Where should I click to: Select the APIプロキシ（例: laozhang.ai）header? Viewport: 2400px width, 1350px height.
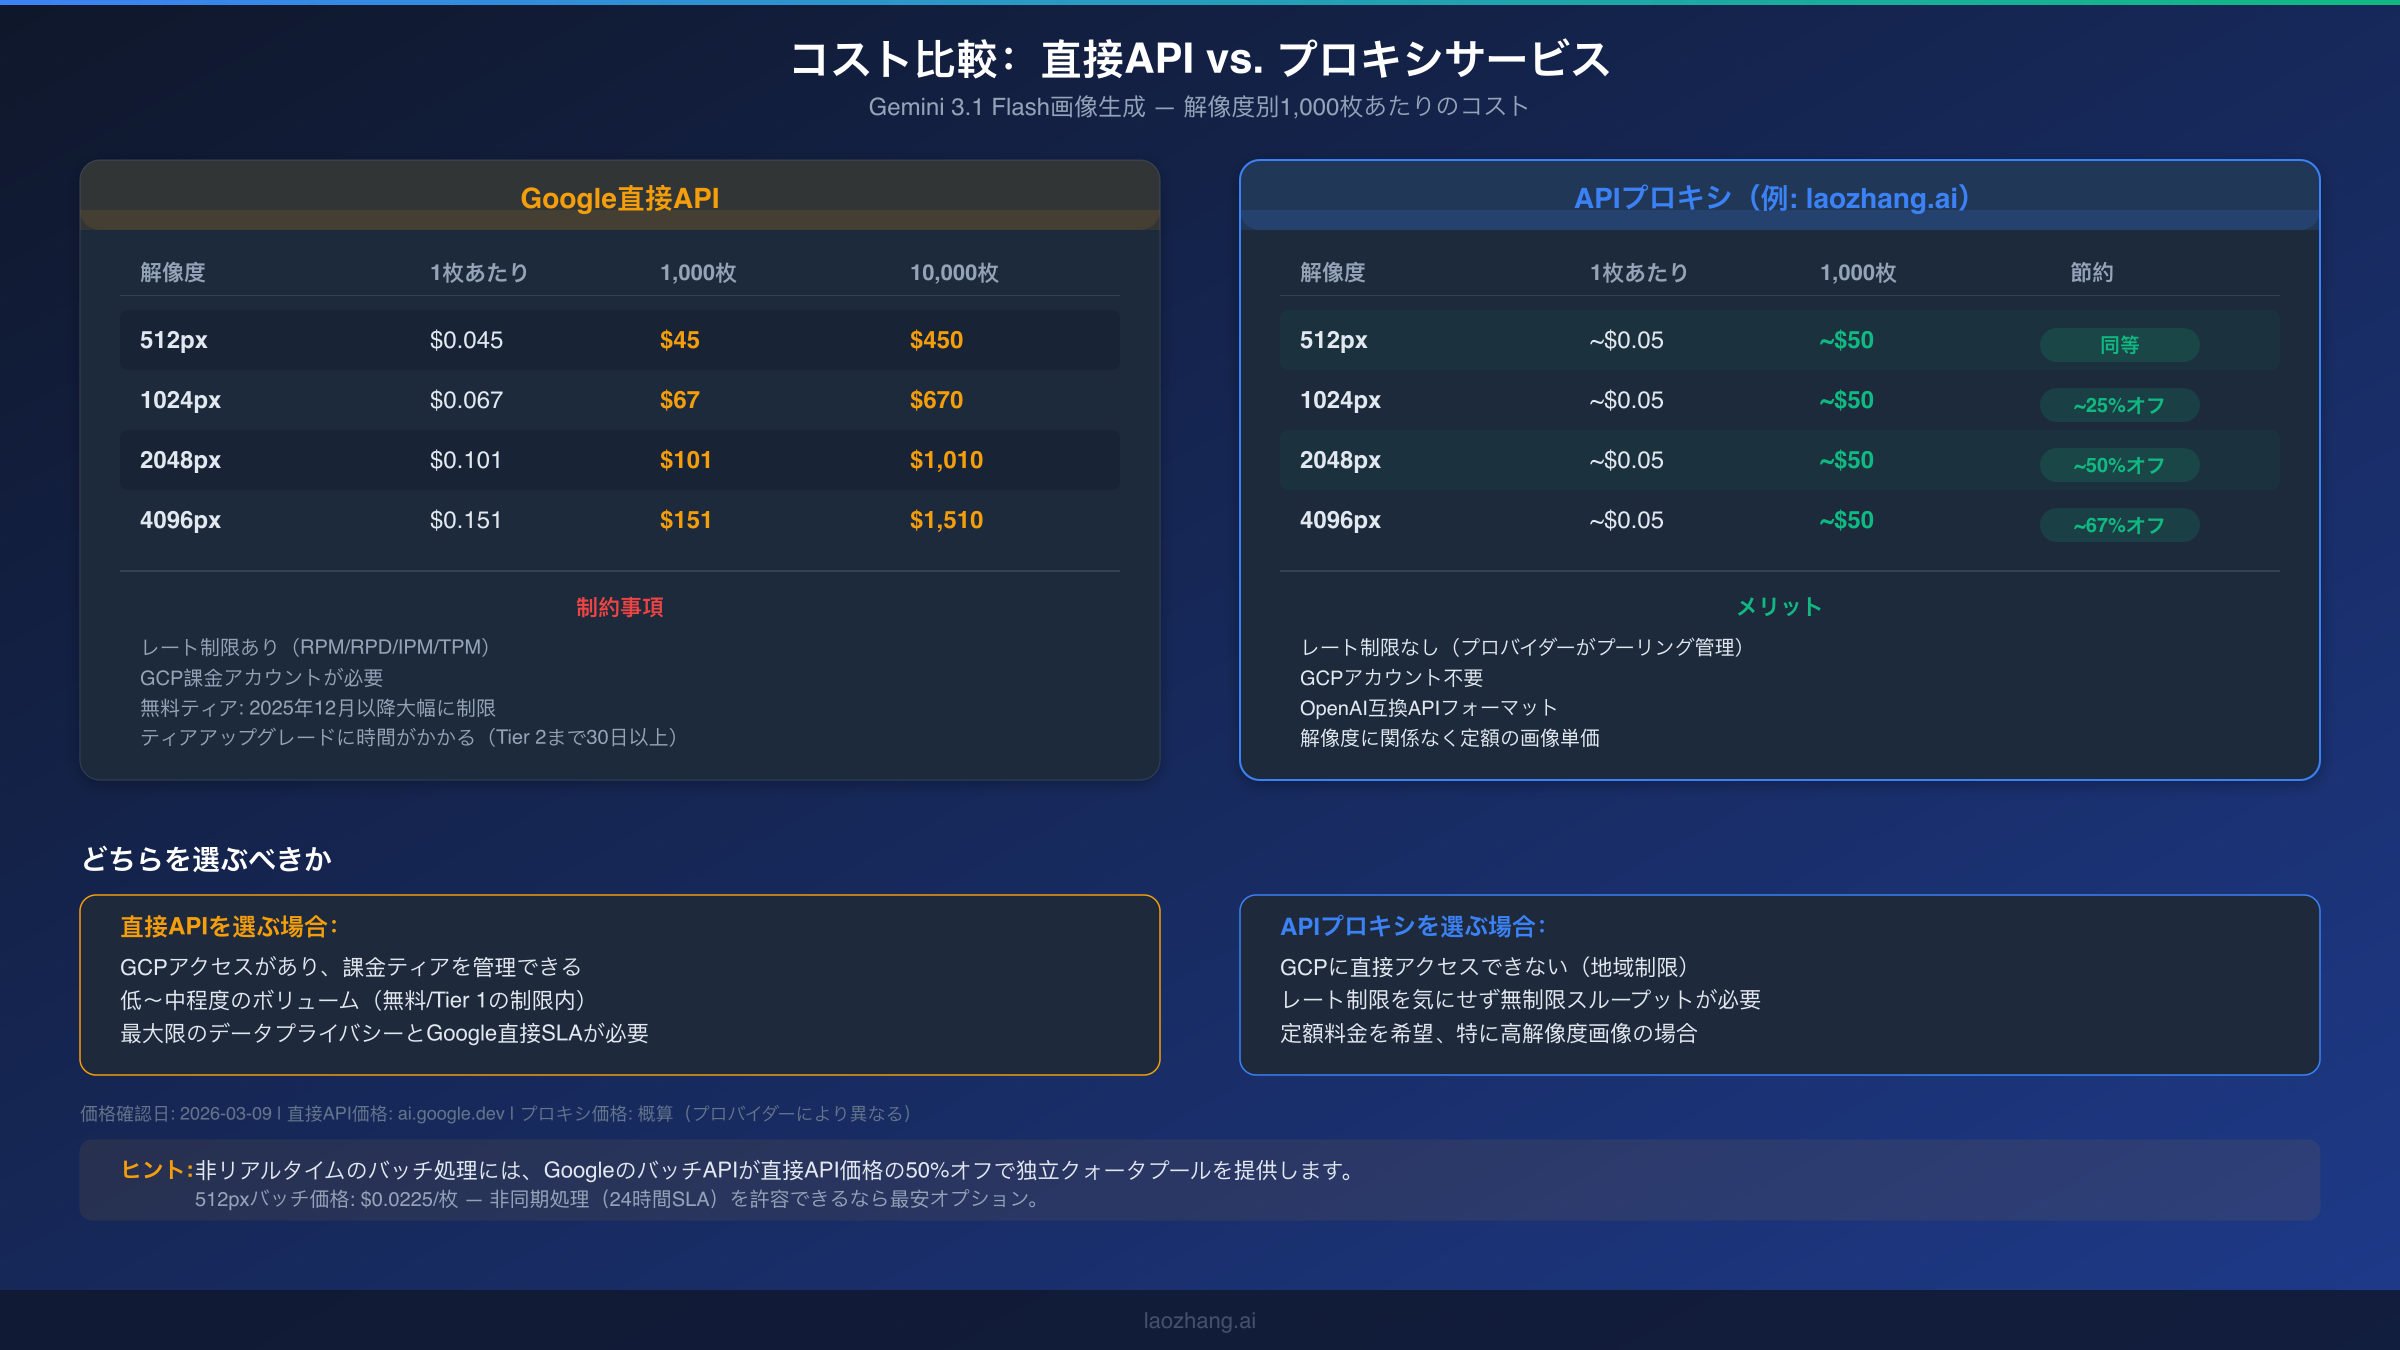click(1779, 197)
